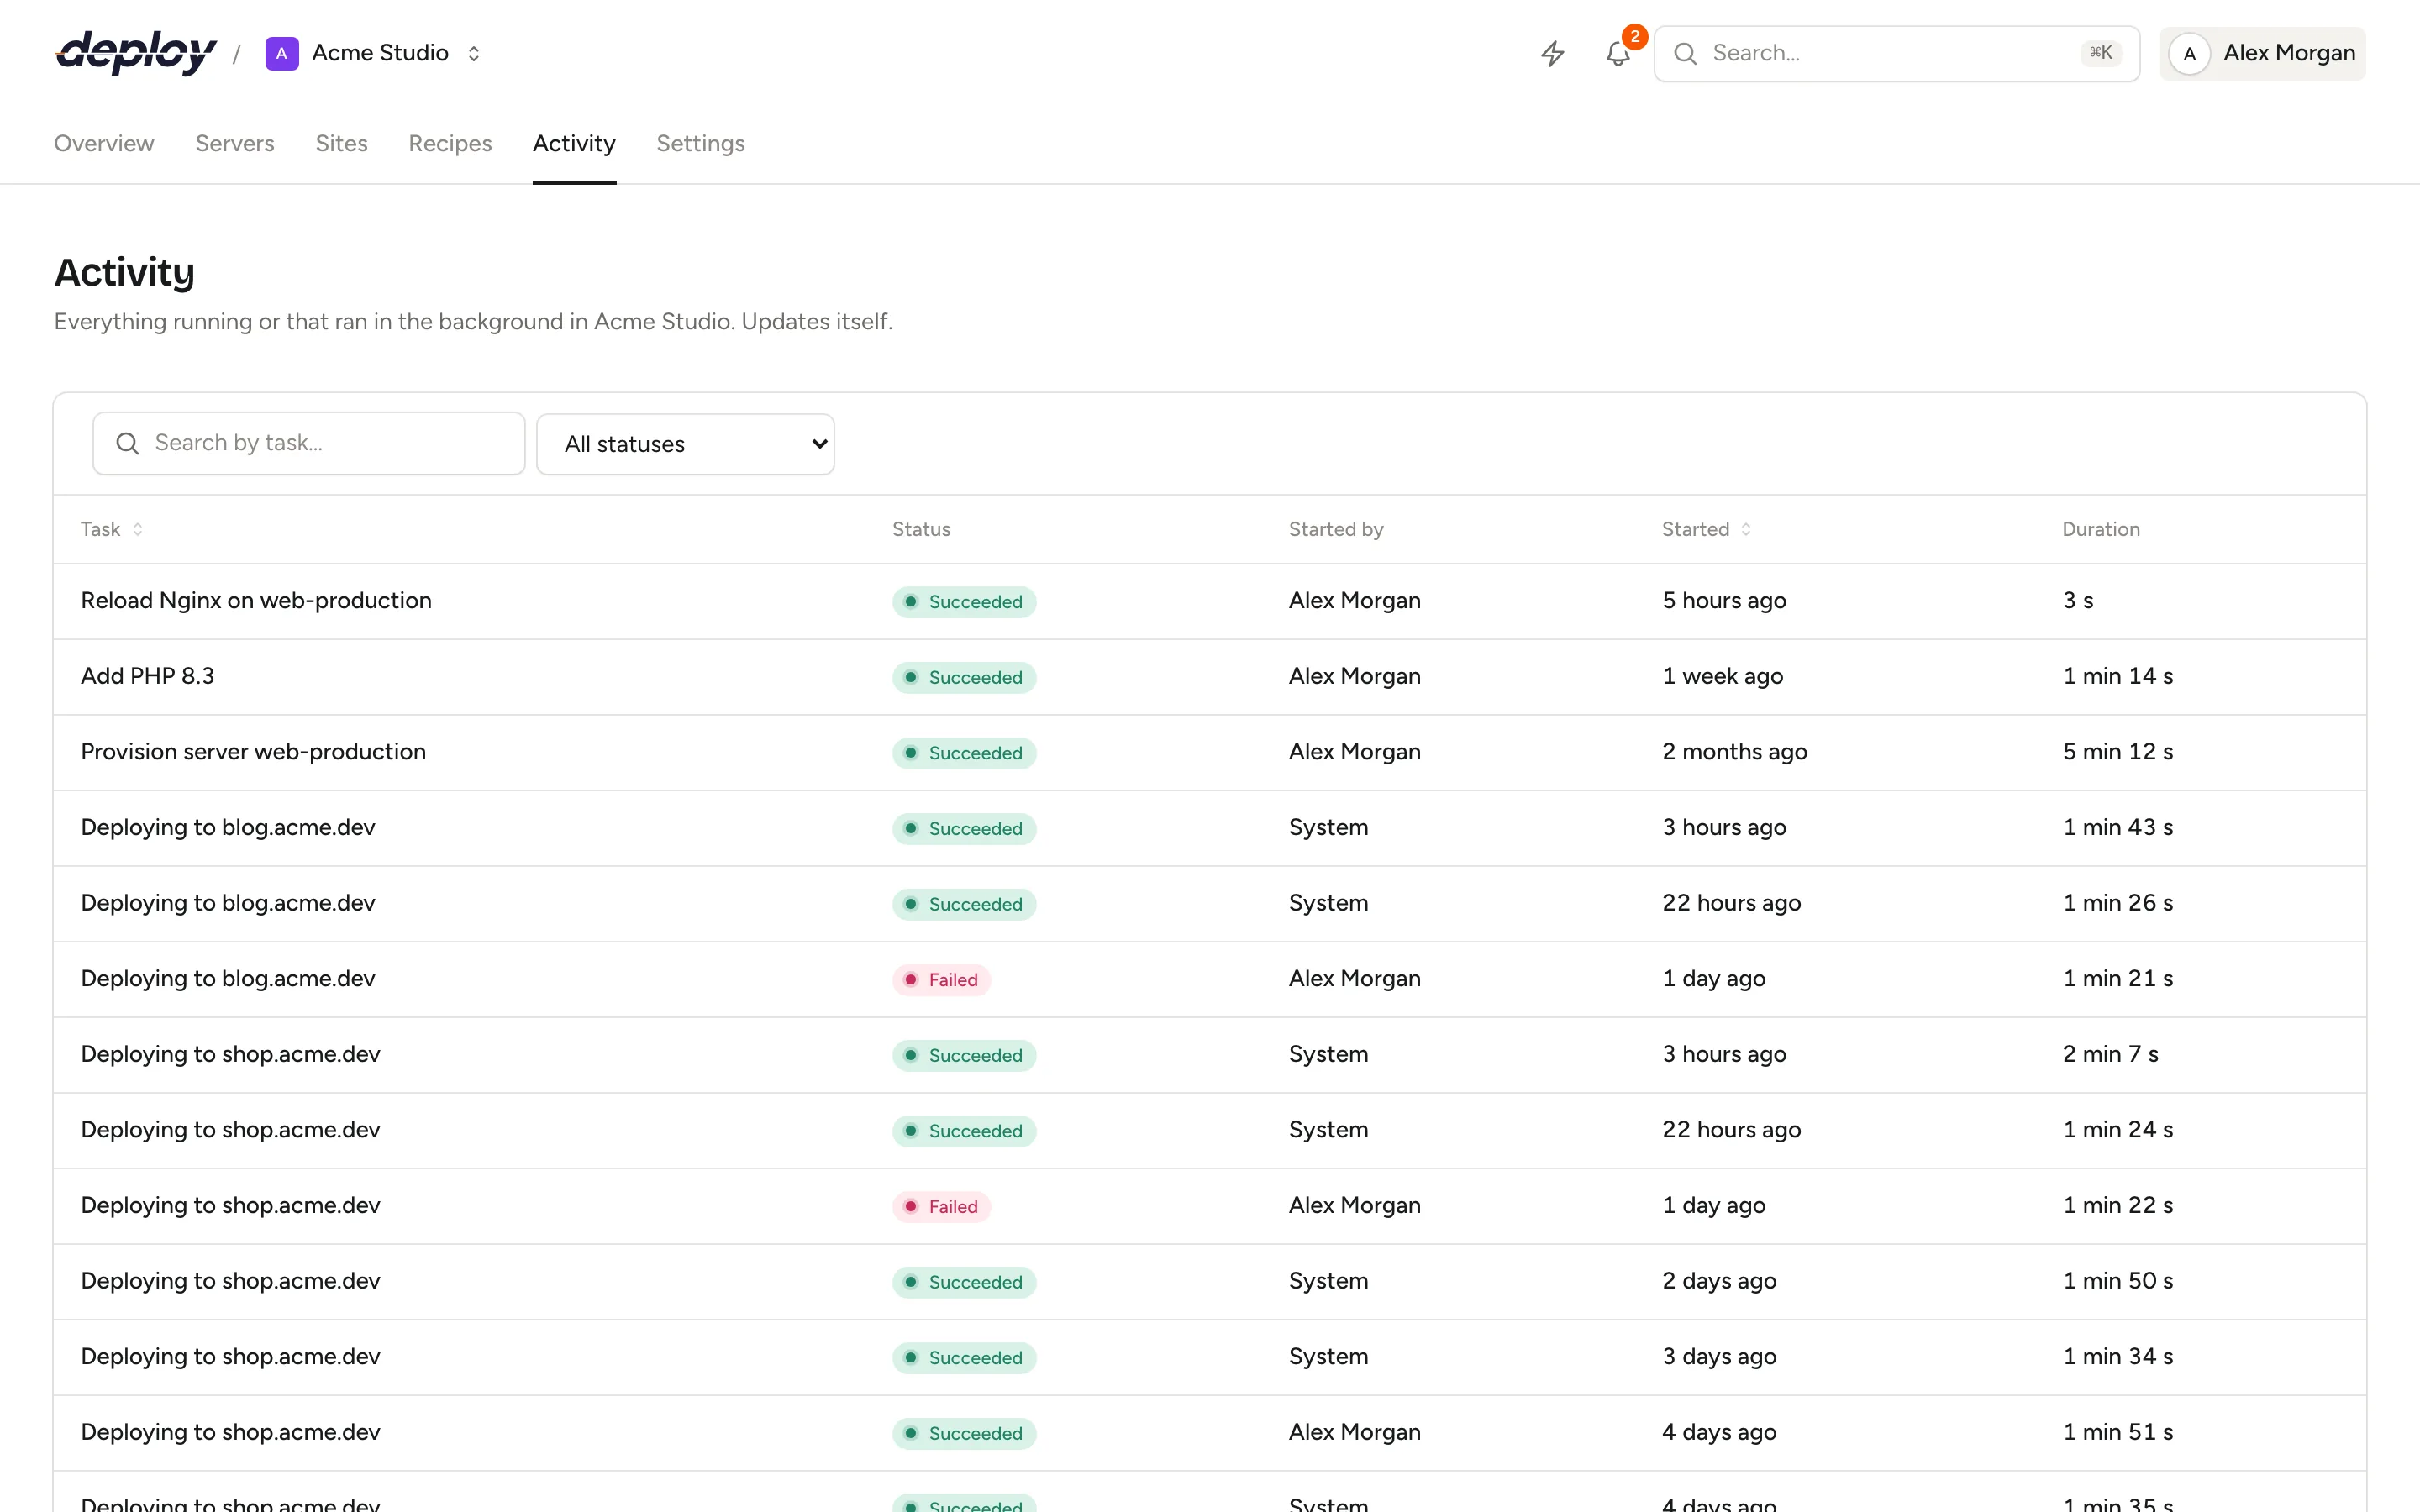Image resolution: width=2420 pixels, height=1512 pixels.
Task: Click the '2 min 7 s' duration
Action: 2111,1054
